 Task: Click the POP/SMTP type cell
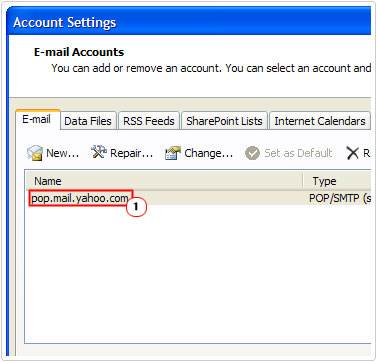pyautogui.click(x=339, y=198)
